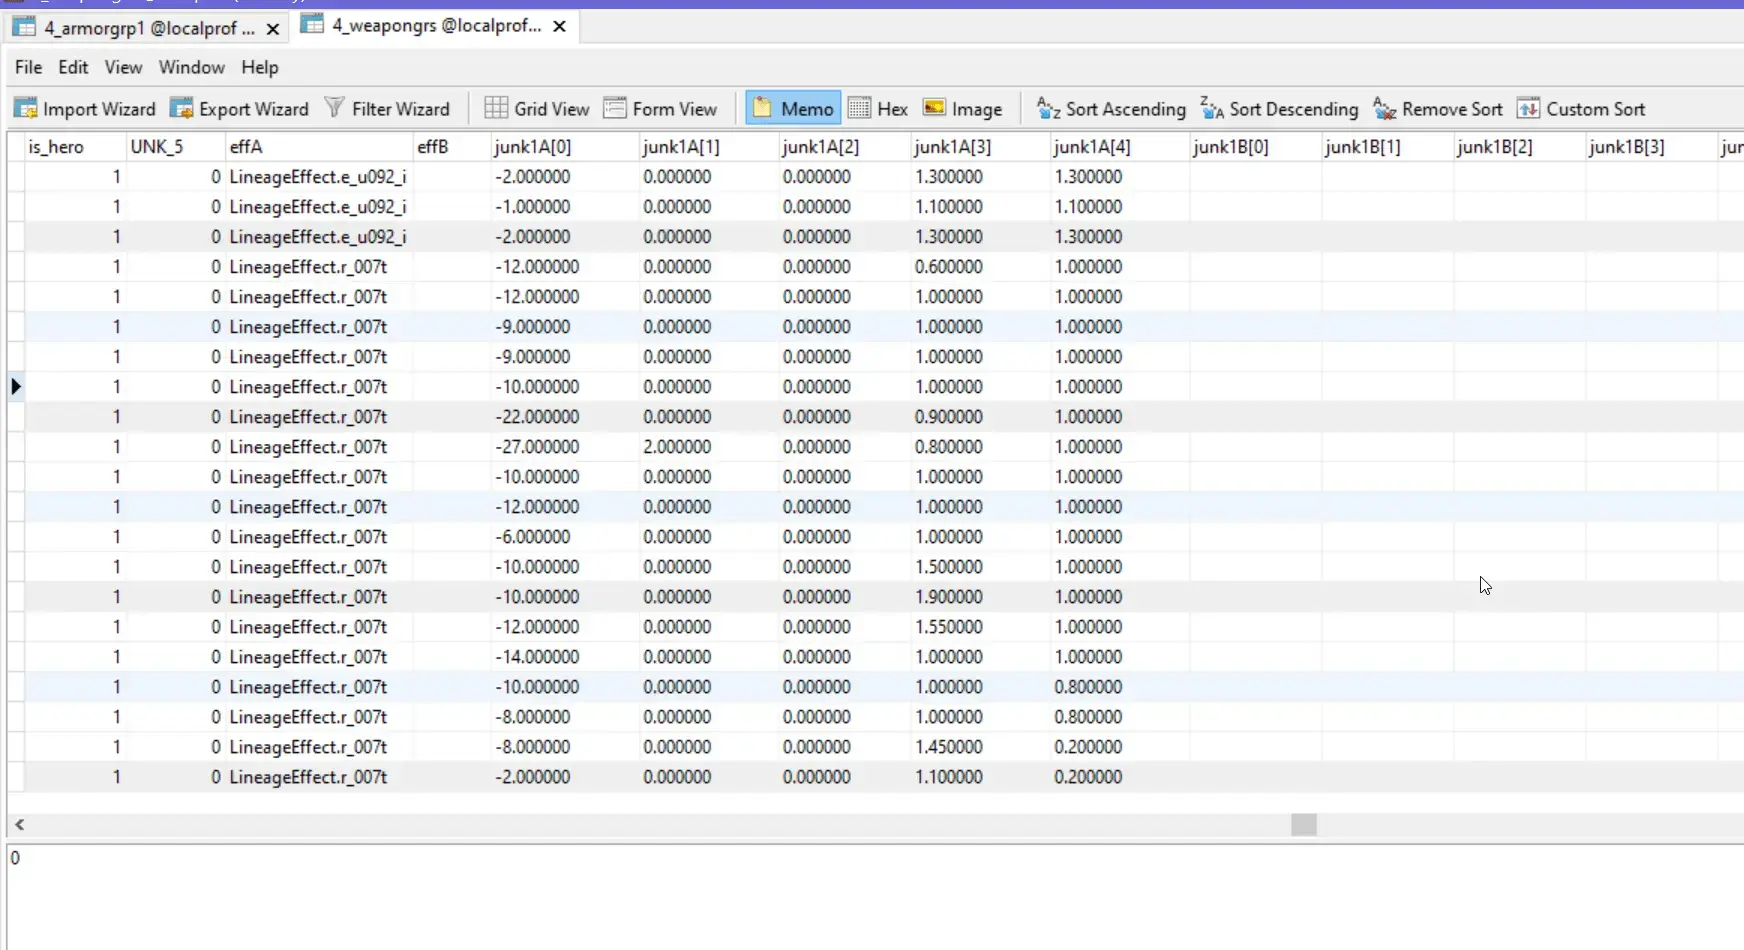
Task: Select cell with value -22.000000
Action: point(564,417)
